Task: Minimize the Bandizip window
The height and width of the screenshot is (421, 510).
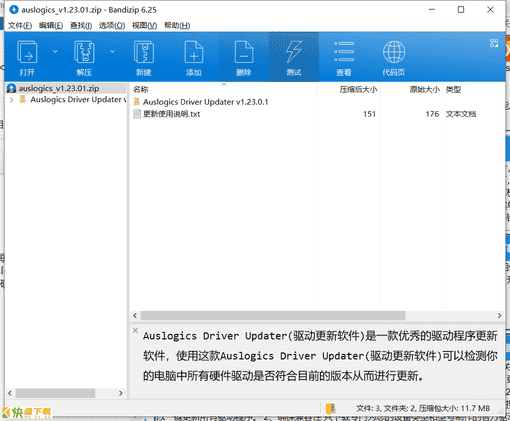Action: click(432, 10)
